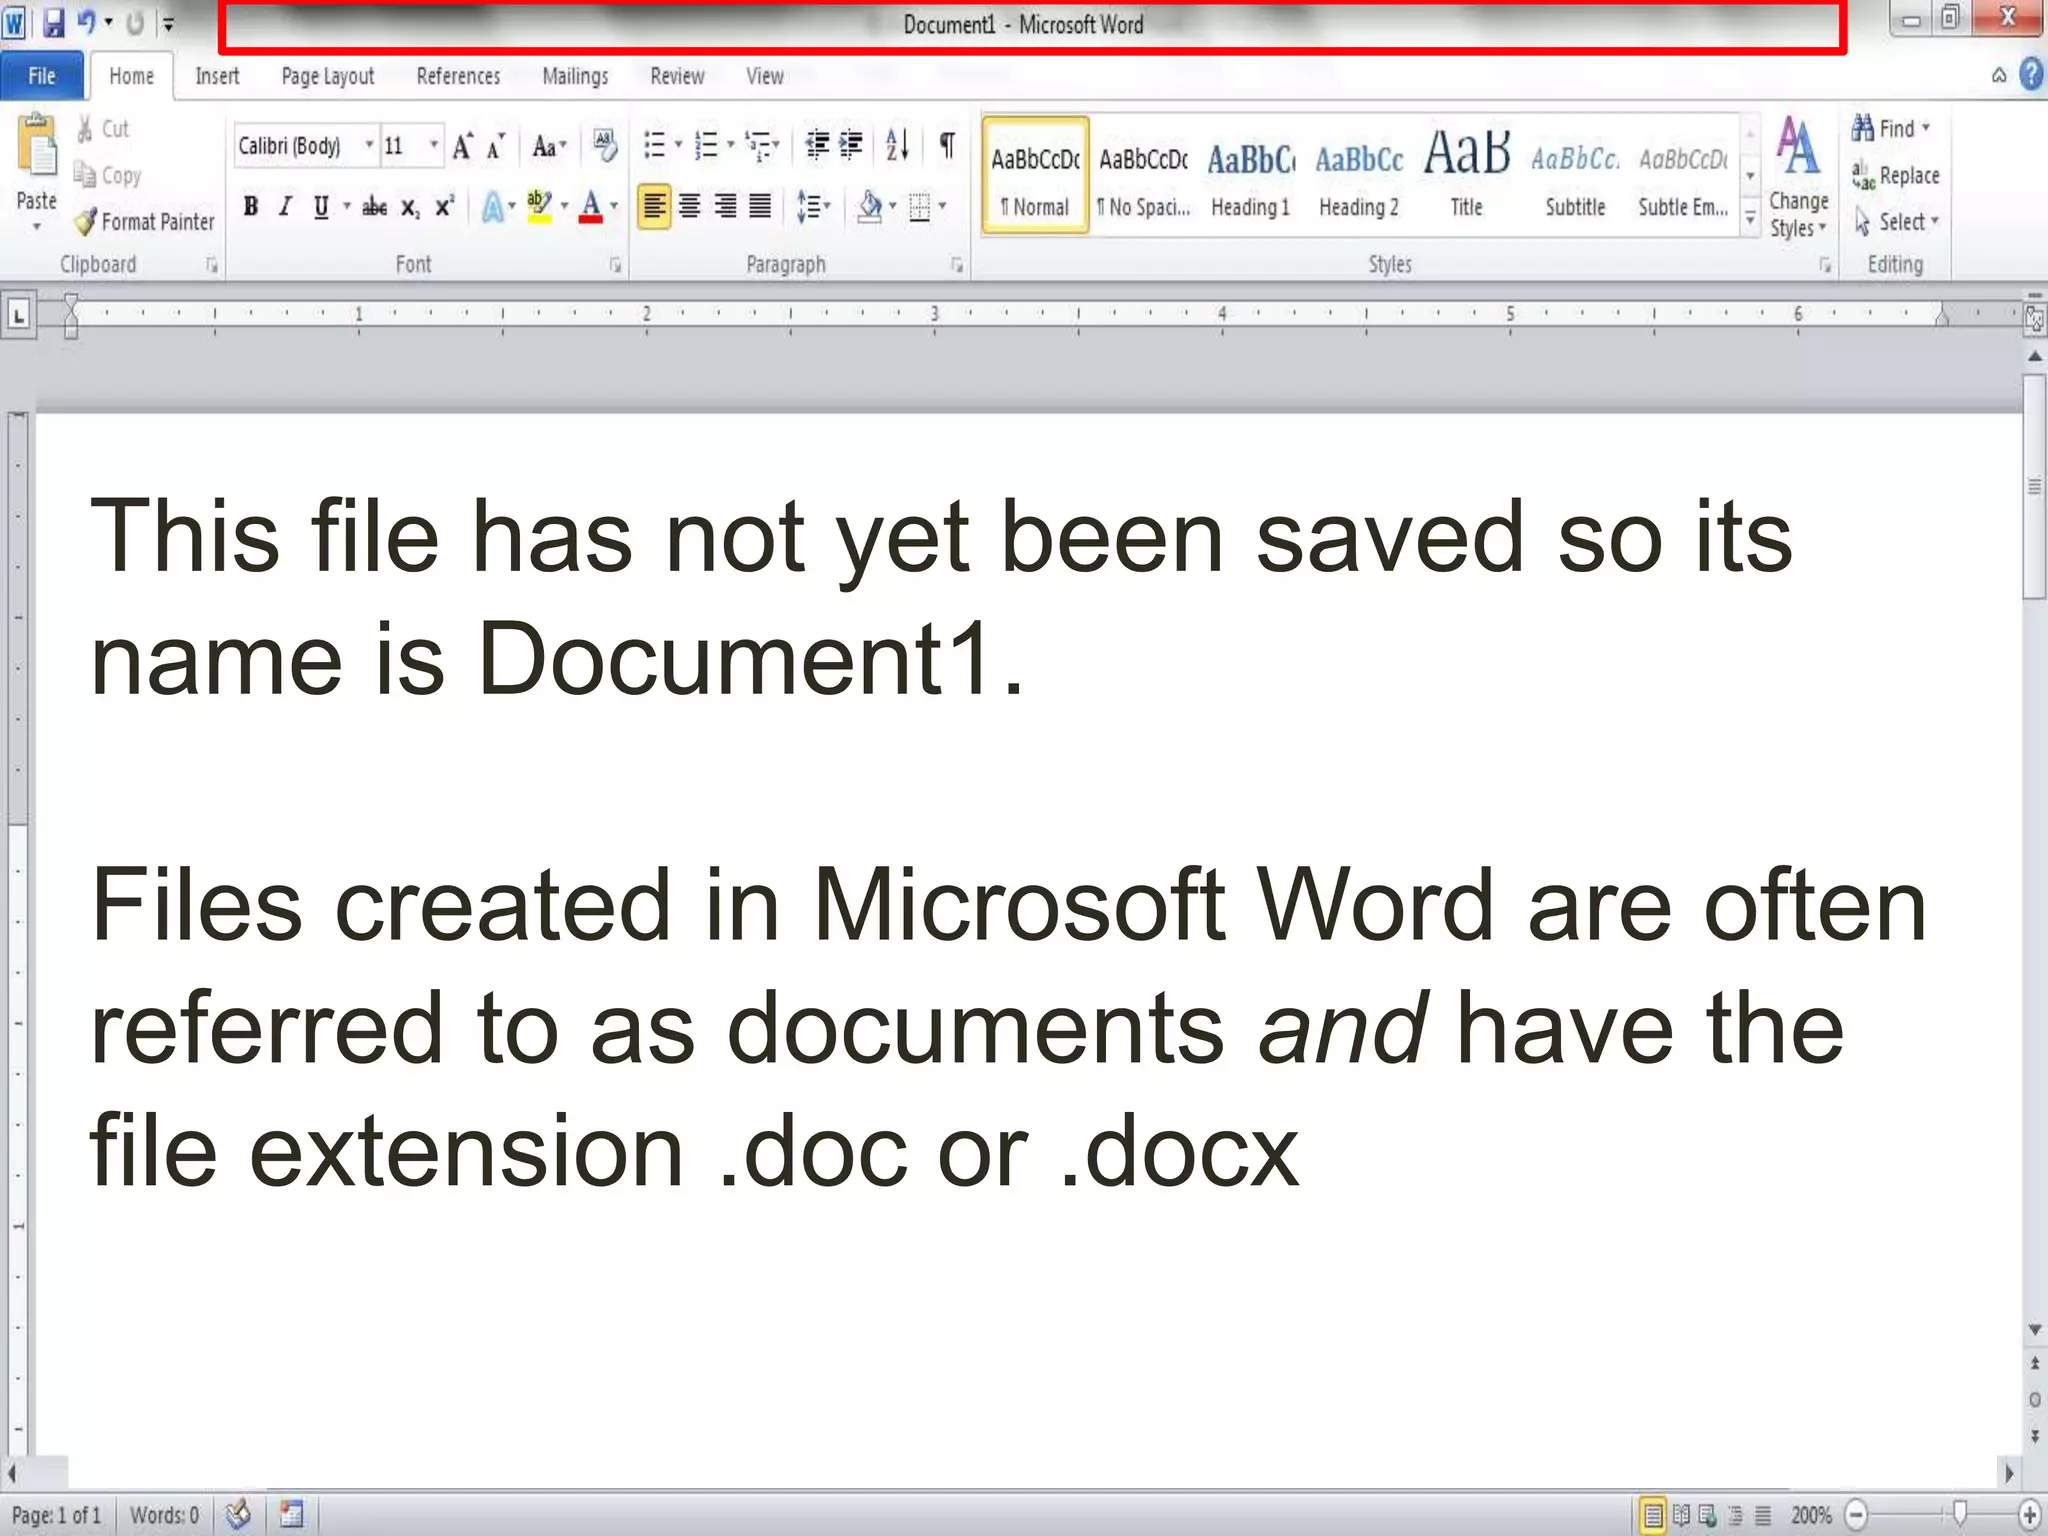The width and height of the screenshot is (2048, 1536).
Task: Select the Format Painter brush
Action: 86,222
